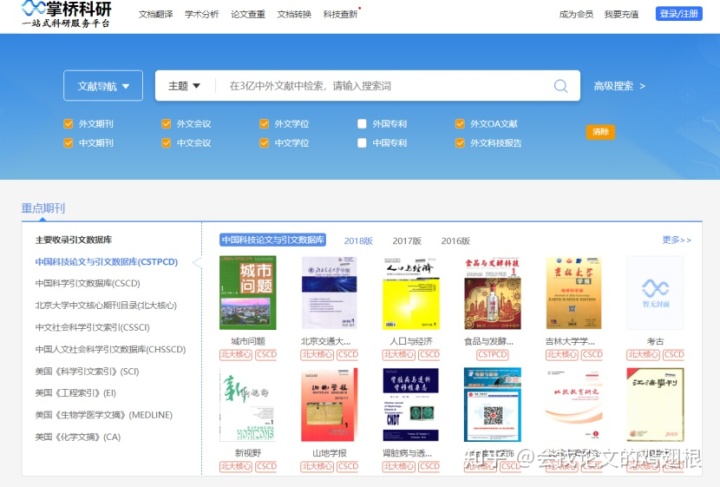
Task: Click the 新视野 journal title text
Action: click(x=248, y=453)
